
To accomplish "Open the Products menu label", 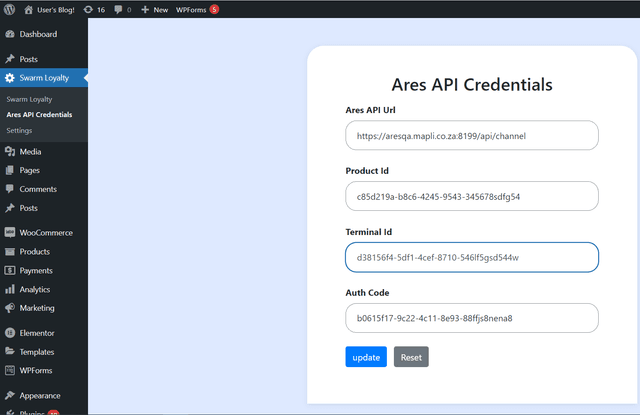I will pyautogui.click(x=35, y=252).
